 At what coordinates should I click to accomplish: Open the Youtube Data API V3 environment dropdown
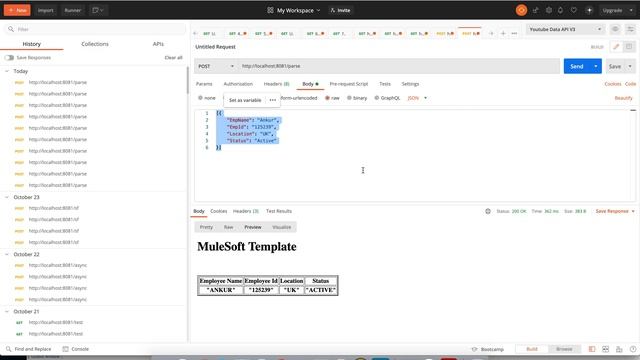565,29
